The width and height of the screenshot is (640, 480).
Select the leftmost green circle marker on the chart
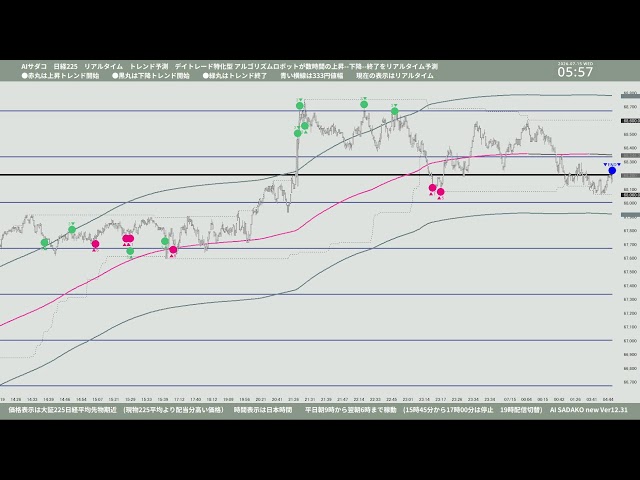(45, 243)
